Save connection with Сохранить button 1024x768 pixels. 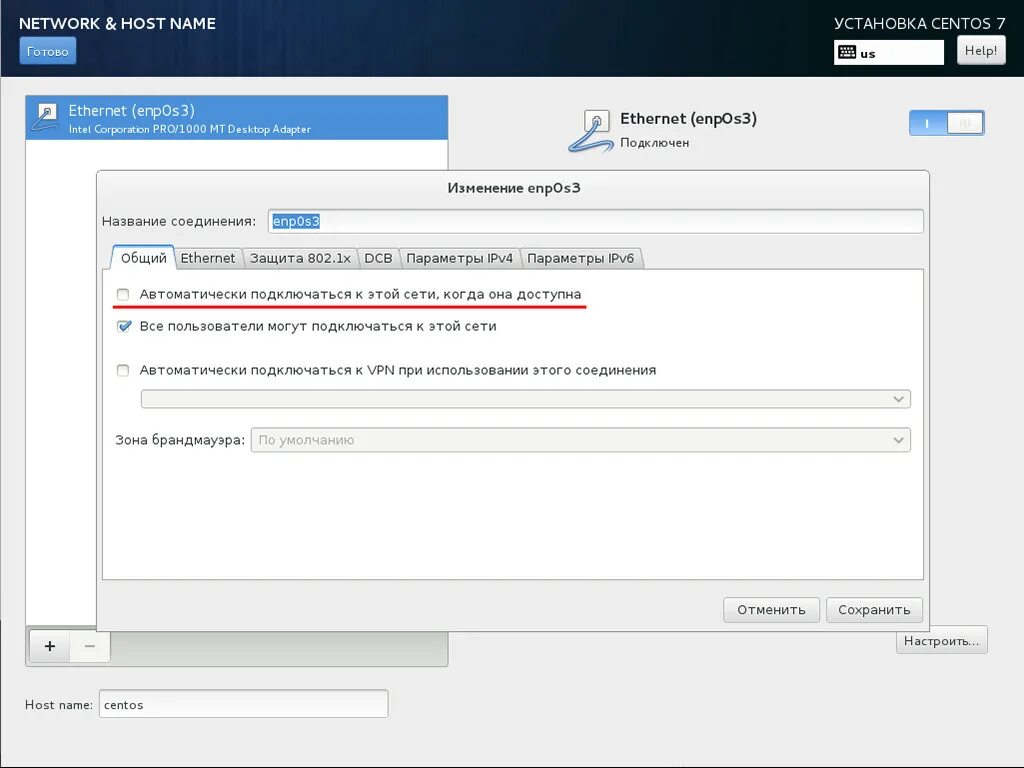tap(874, 609)
